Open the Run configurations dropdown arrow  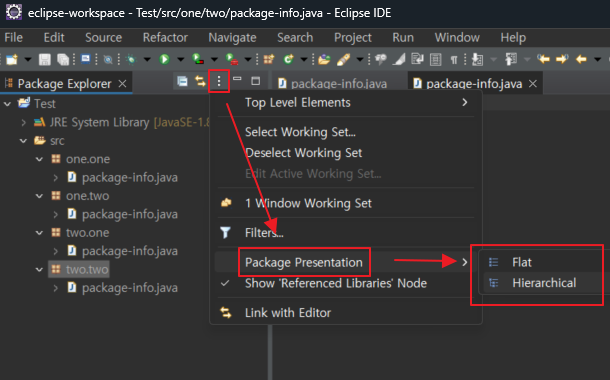[x=181, y=60]
